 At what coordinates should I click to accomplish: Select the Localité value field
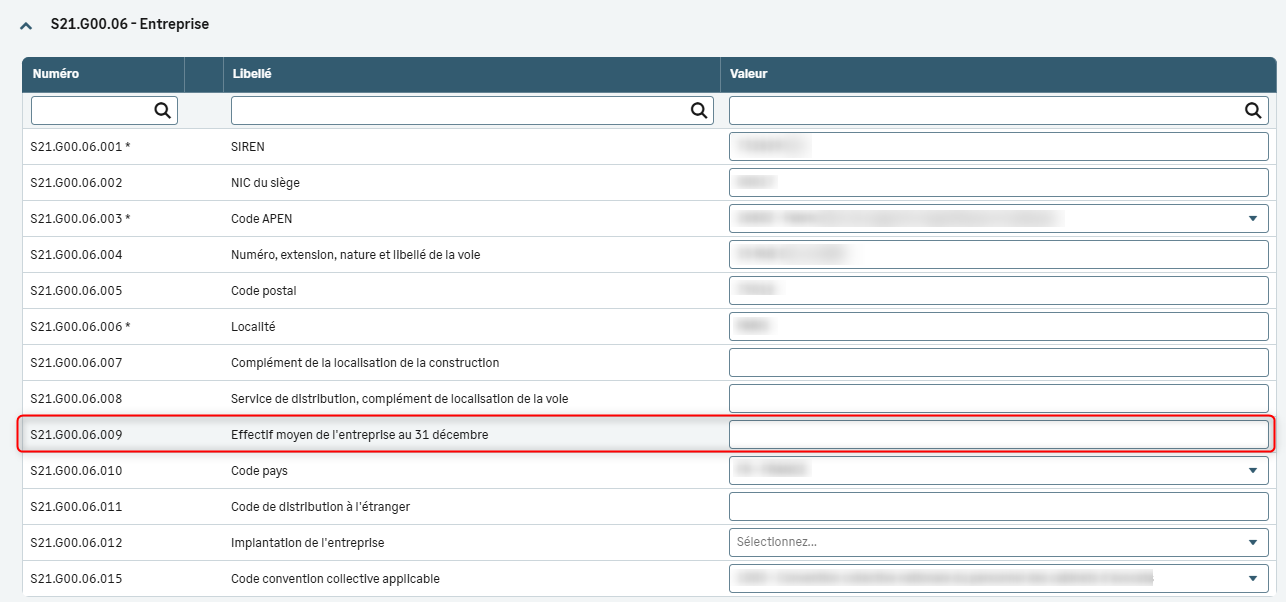[998, 326]
